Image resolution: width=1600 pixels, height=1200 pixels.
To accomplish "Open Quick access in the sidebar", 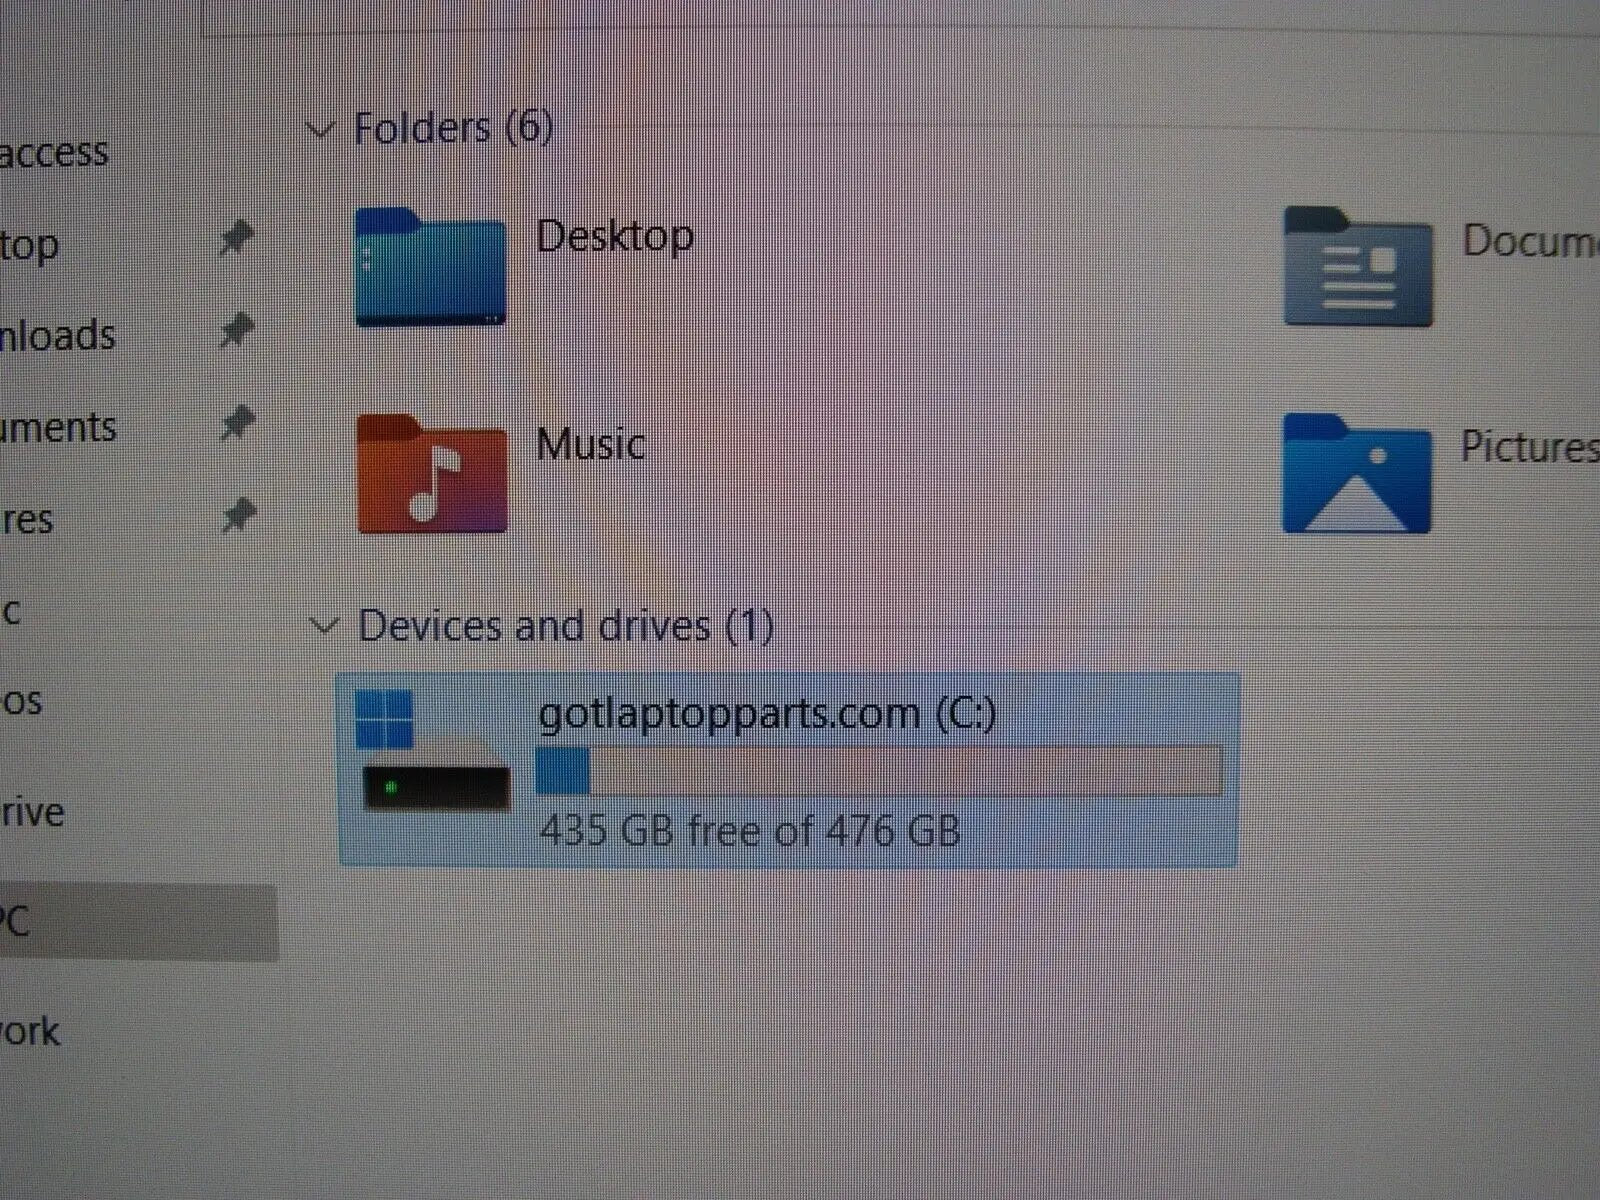I will click(x=54, y=152).
